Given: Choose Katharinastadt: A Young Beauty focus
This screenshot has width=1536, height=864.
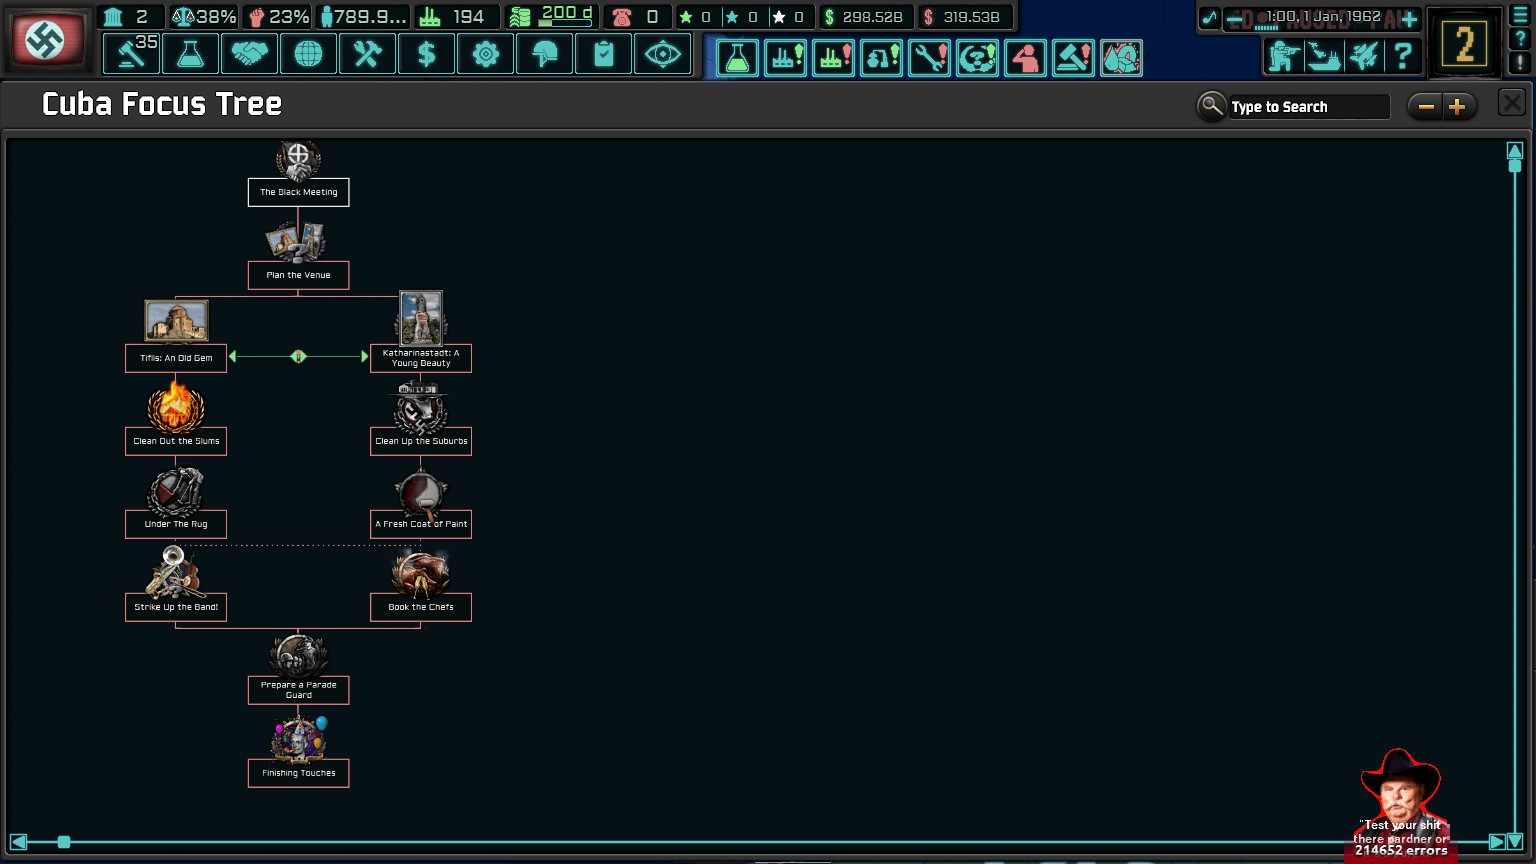Looking at the screenshot, I should click(x=421, y=358).
